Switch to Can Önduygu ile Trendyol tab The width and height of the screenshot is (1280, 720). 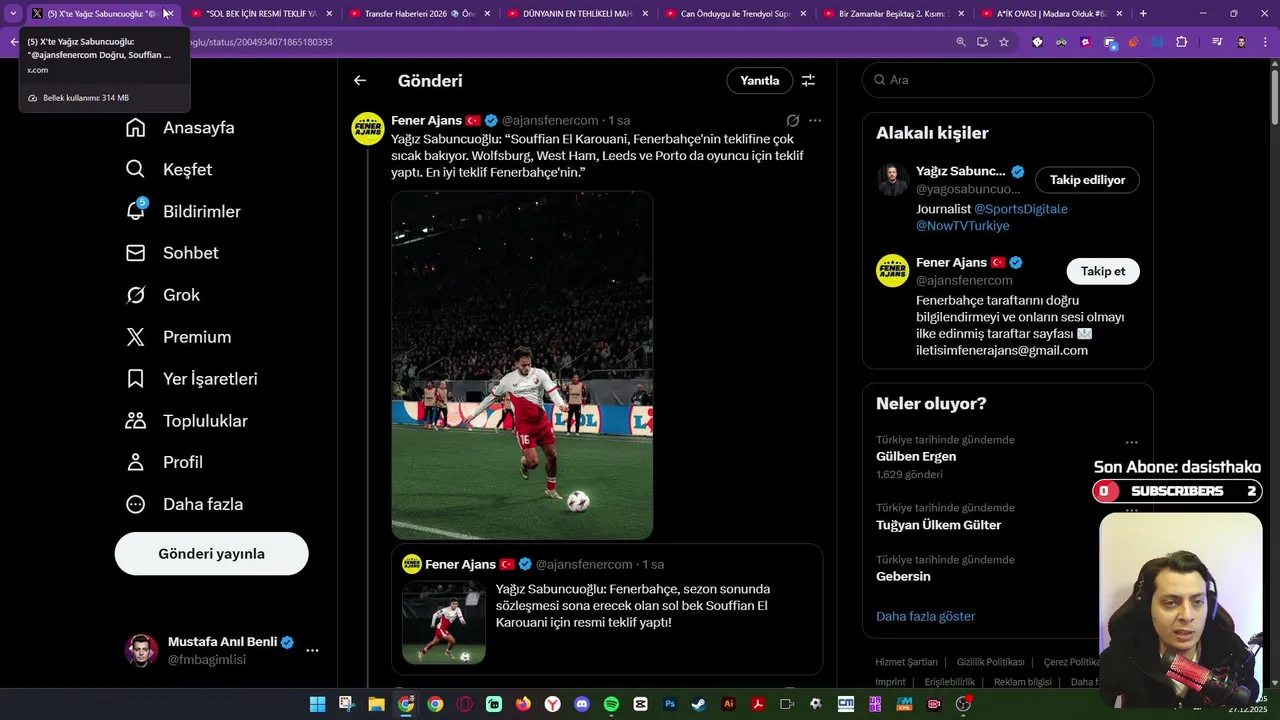pos(736,14)
